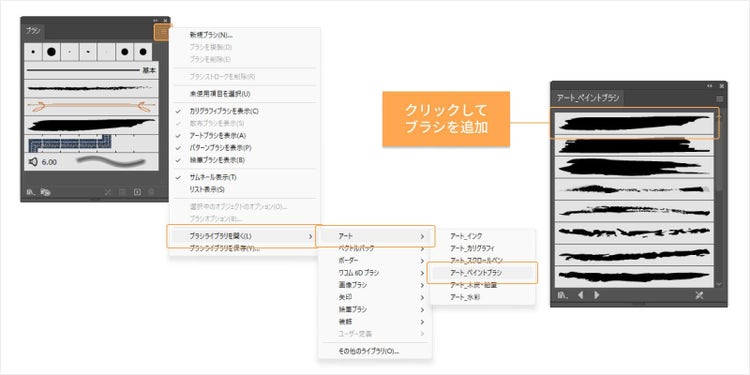The width and height of the screenshot is (750, 375).
Task: Expand ブラシライブラリを開く(L) submenu
Action: coord(243,236)
